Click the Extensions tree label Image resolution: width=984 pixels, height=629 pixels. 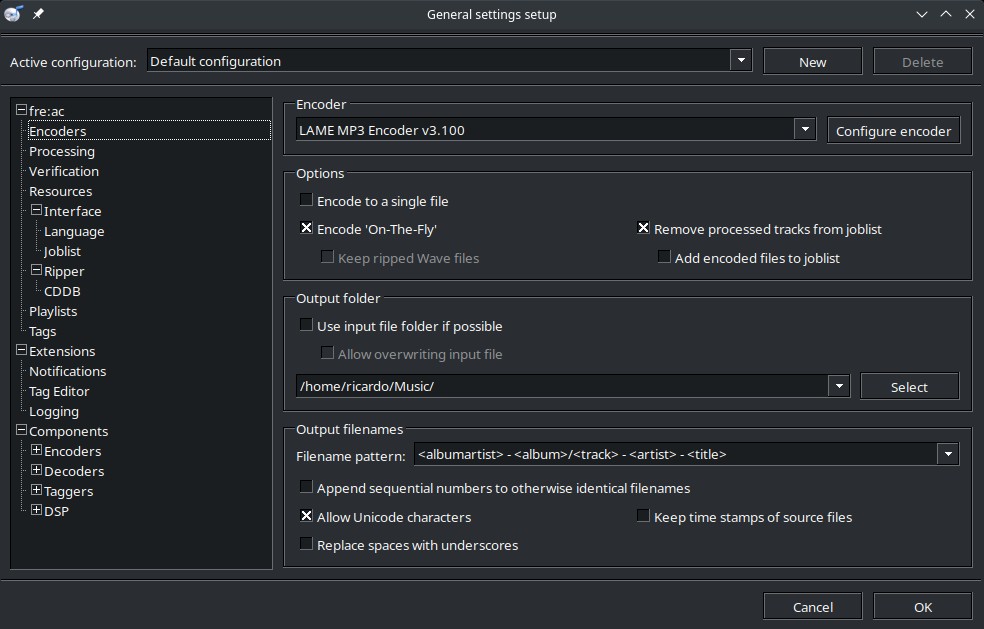click(x=62, y=352)
